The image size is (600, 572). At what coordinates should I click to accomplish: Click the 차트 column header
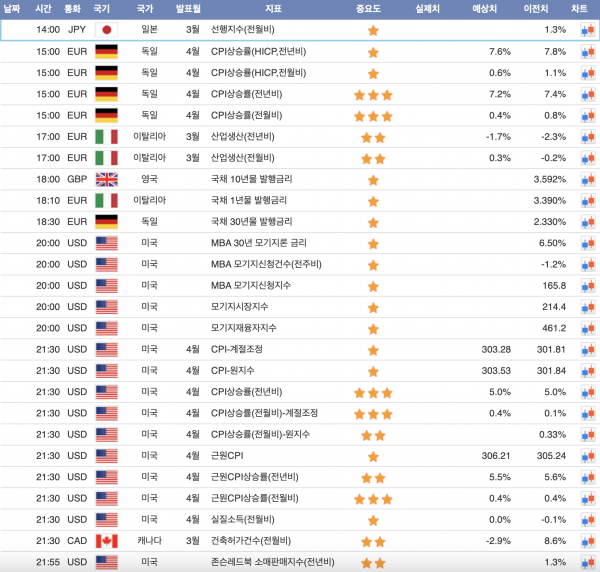pos(579,8)
